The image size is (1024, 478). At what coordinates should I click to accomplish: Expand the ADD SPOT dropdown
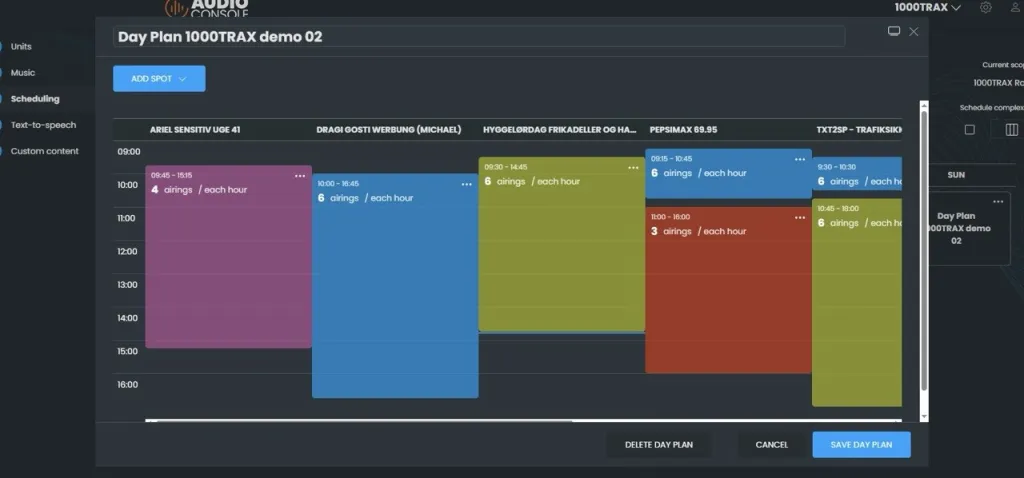tap(159, 79)
